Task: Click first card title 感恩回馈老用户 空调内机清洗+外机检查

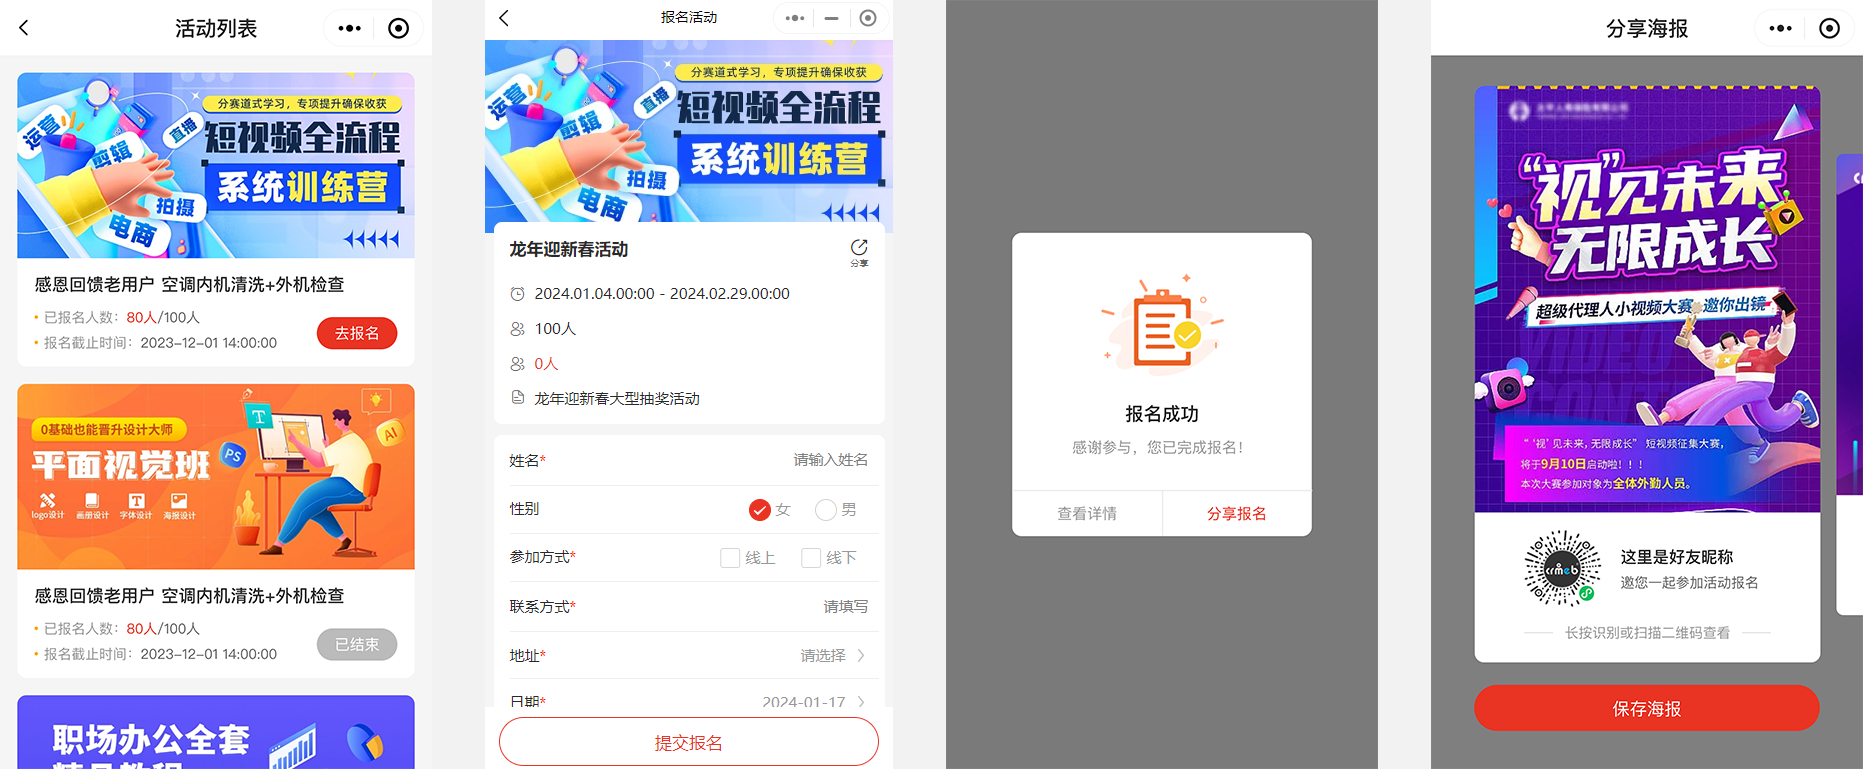Action: click(190, 285)
